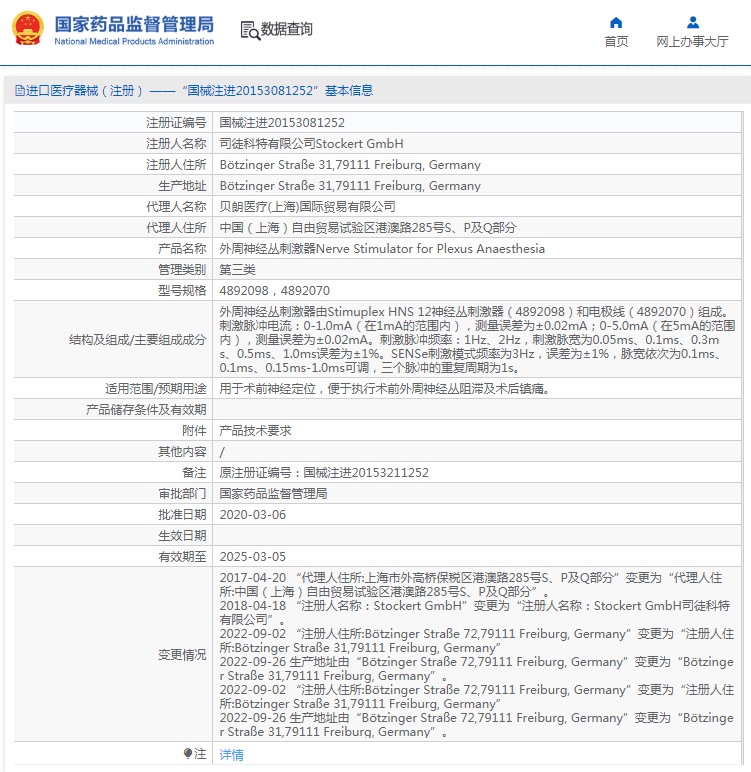The width and height of the screenshot is (751, 772).
Task: Select expiry date 2025-03-05
Action: (x=253, y=557)
